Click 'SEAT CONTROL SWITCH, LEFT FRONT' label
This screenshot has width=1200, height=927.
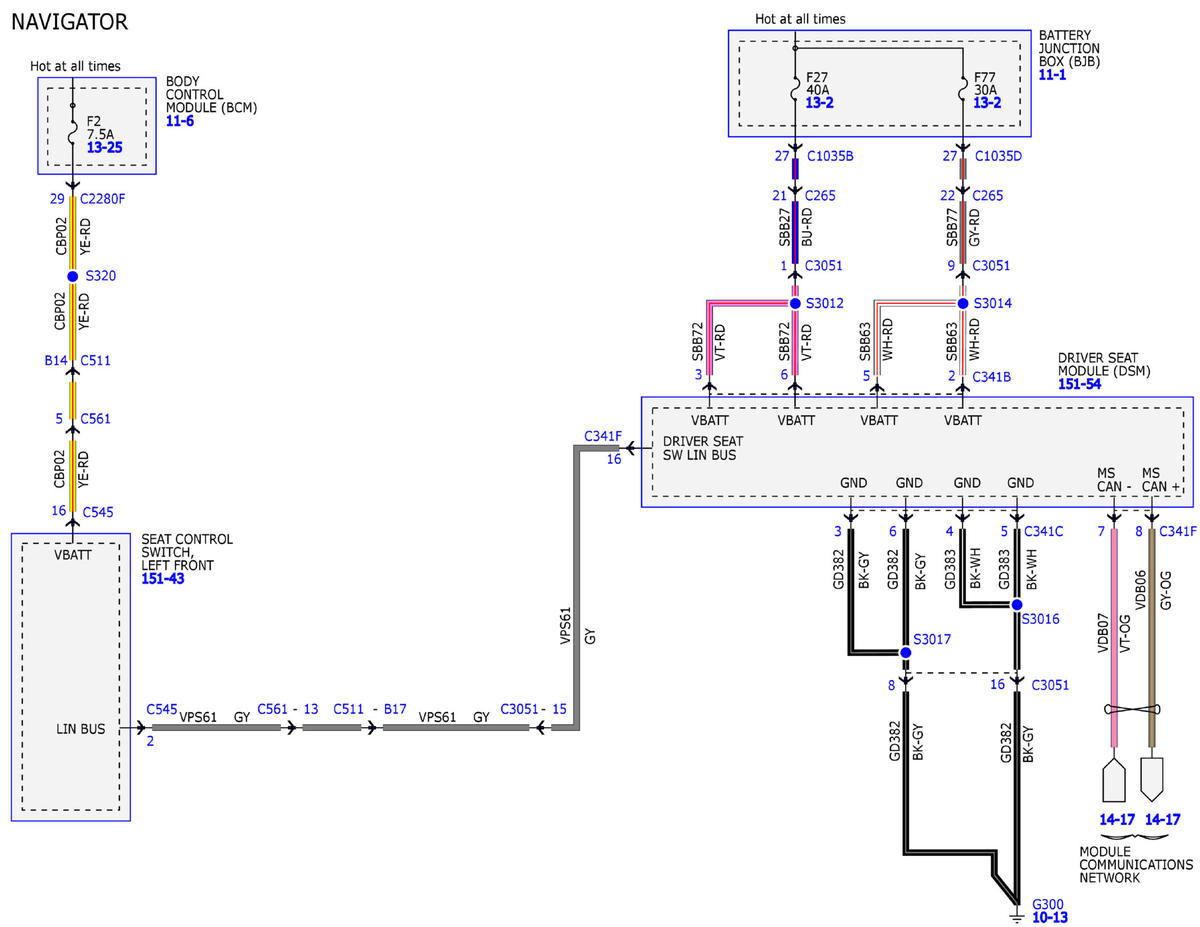tap(187, 552)
